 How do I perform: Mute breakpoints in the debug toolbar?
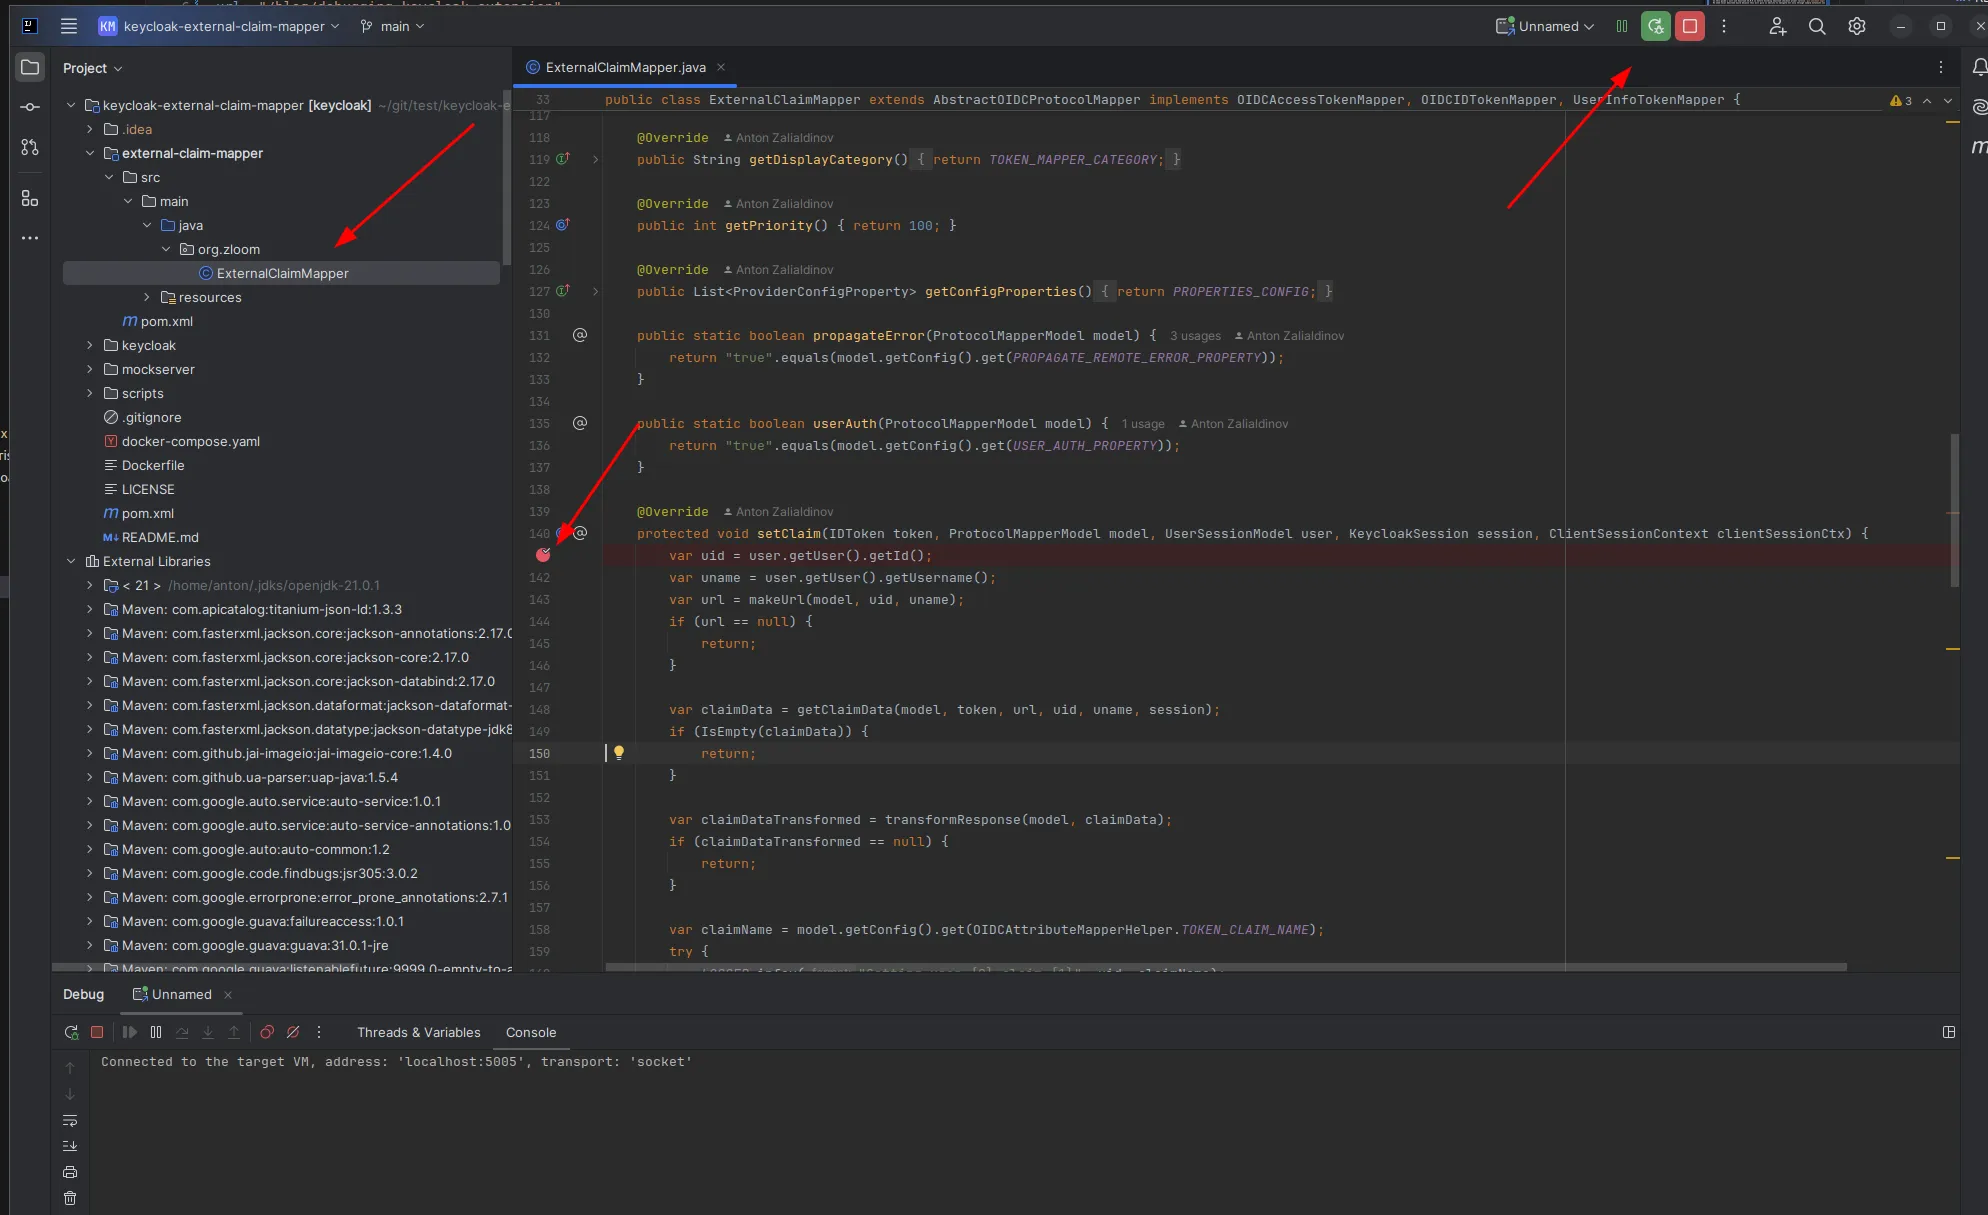pos(293,1032)
